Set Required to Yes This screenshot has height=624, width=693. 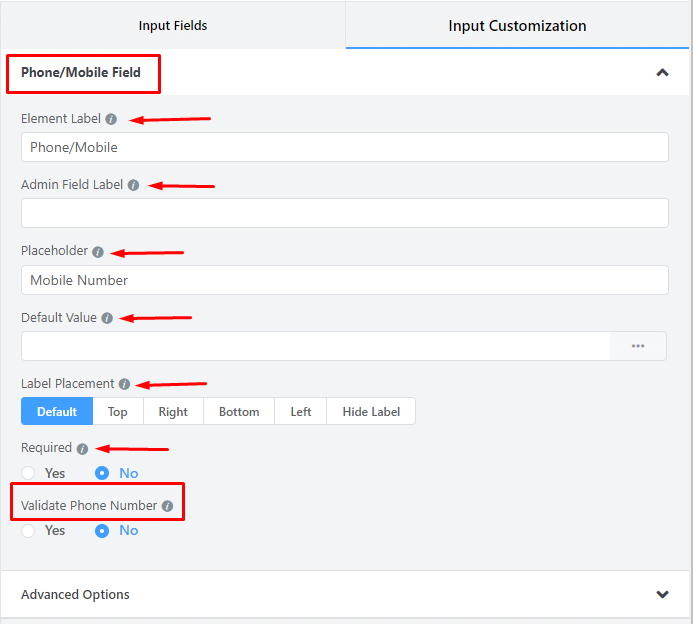28,473
